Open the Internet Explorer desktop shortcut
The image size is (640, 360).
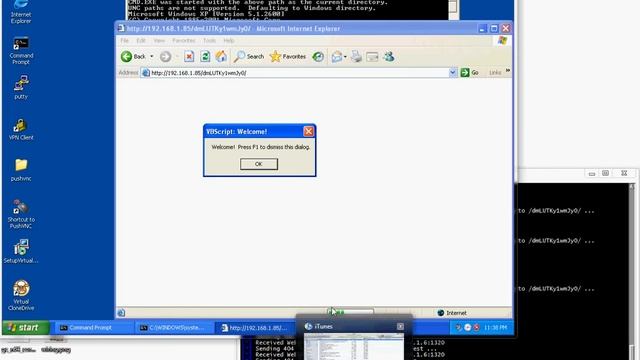(21, 11)
